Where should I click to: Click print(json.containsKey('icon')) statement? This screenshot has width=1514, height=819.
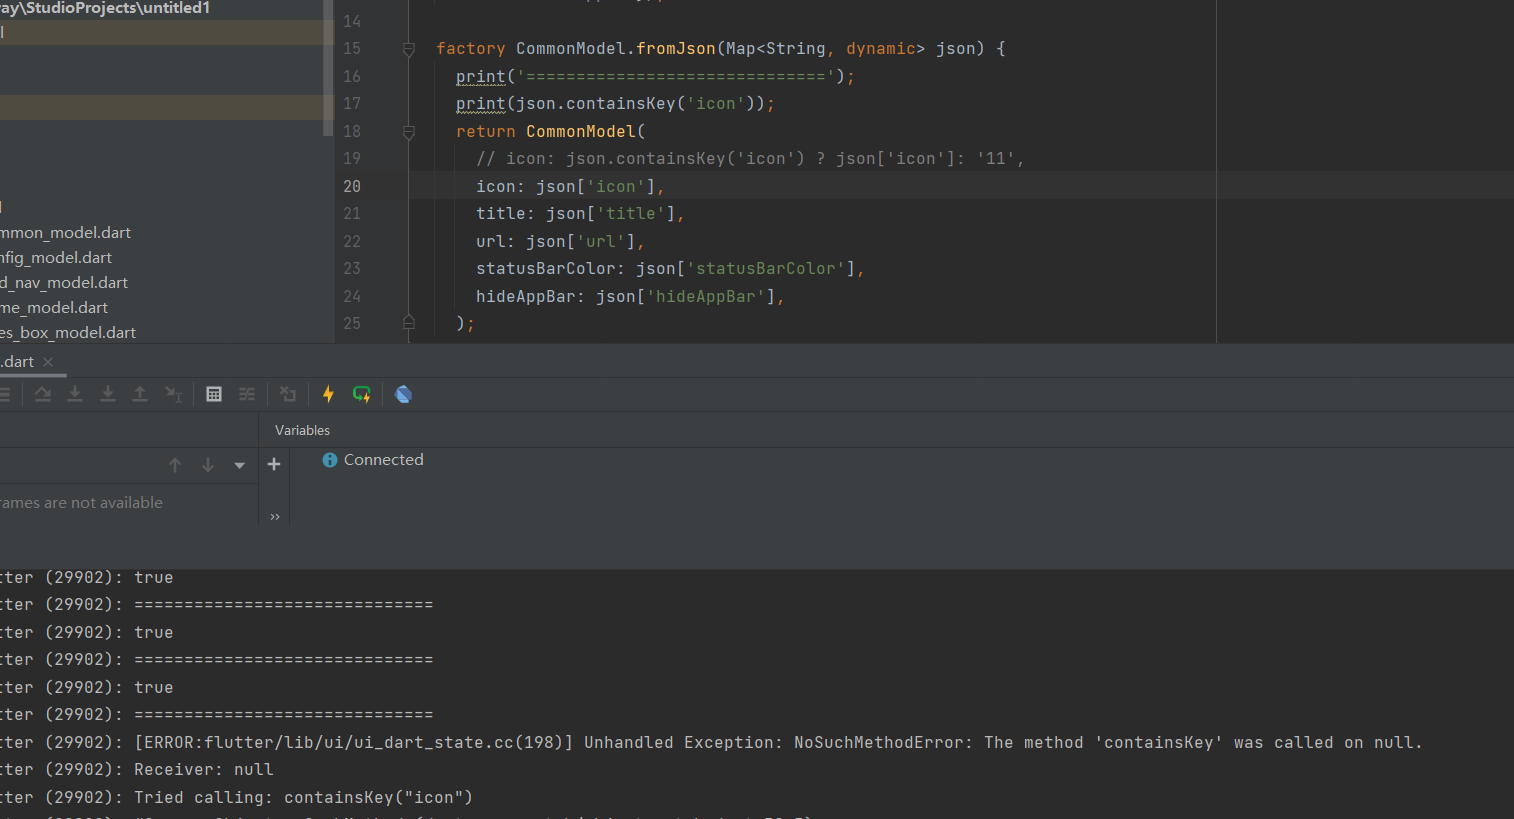615,104
